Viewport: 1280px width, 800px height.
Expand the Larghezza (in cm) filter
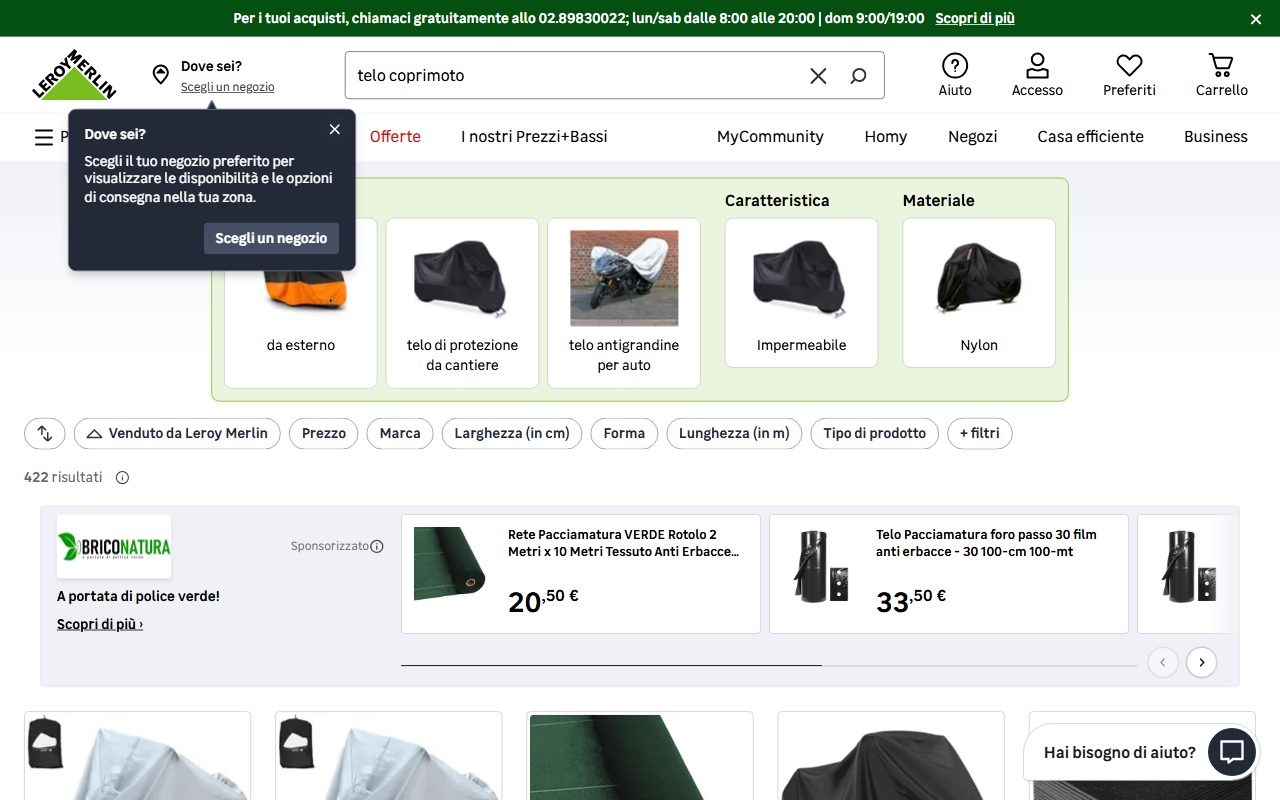click(x=512, y=433)
